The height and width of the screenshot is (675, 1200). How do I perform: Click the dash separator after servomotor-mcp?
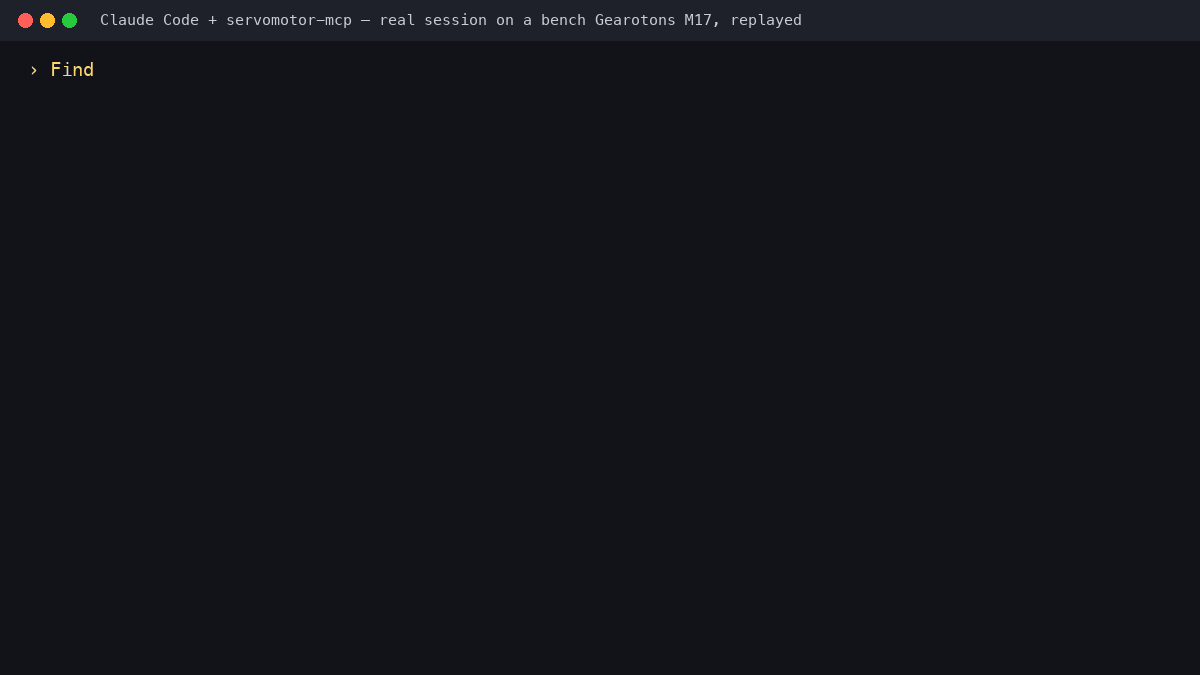click(x=365, y=20)
